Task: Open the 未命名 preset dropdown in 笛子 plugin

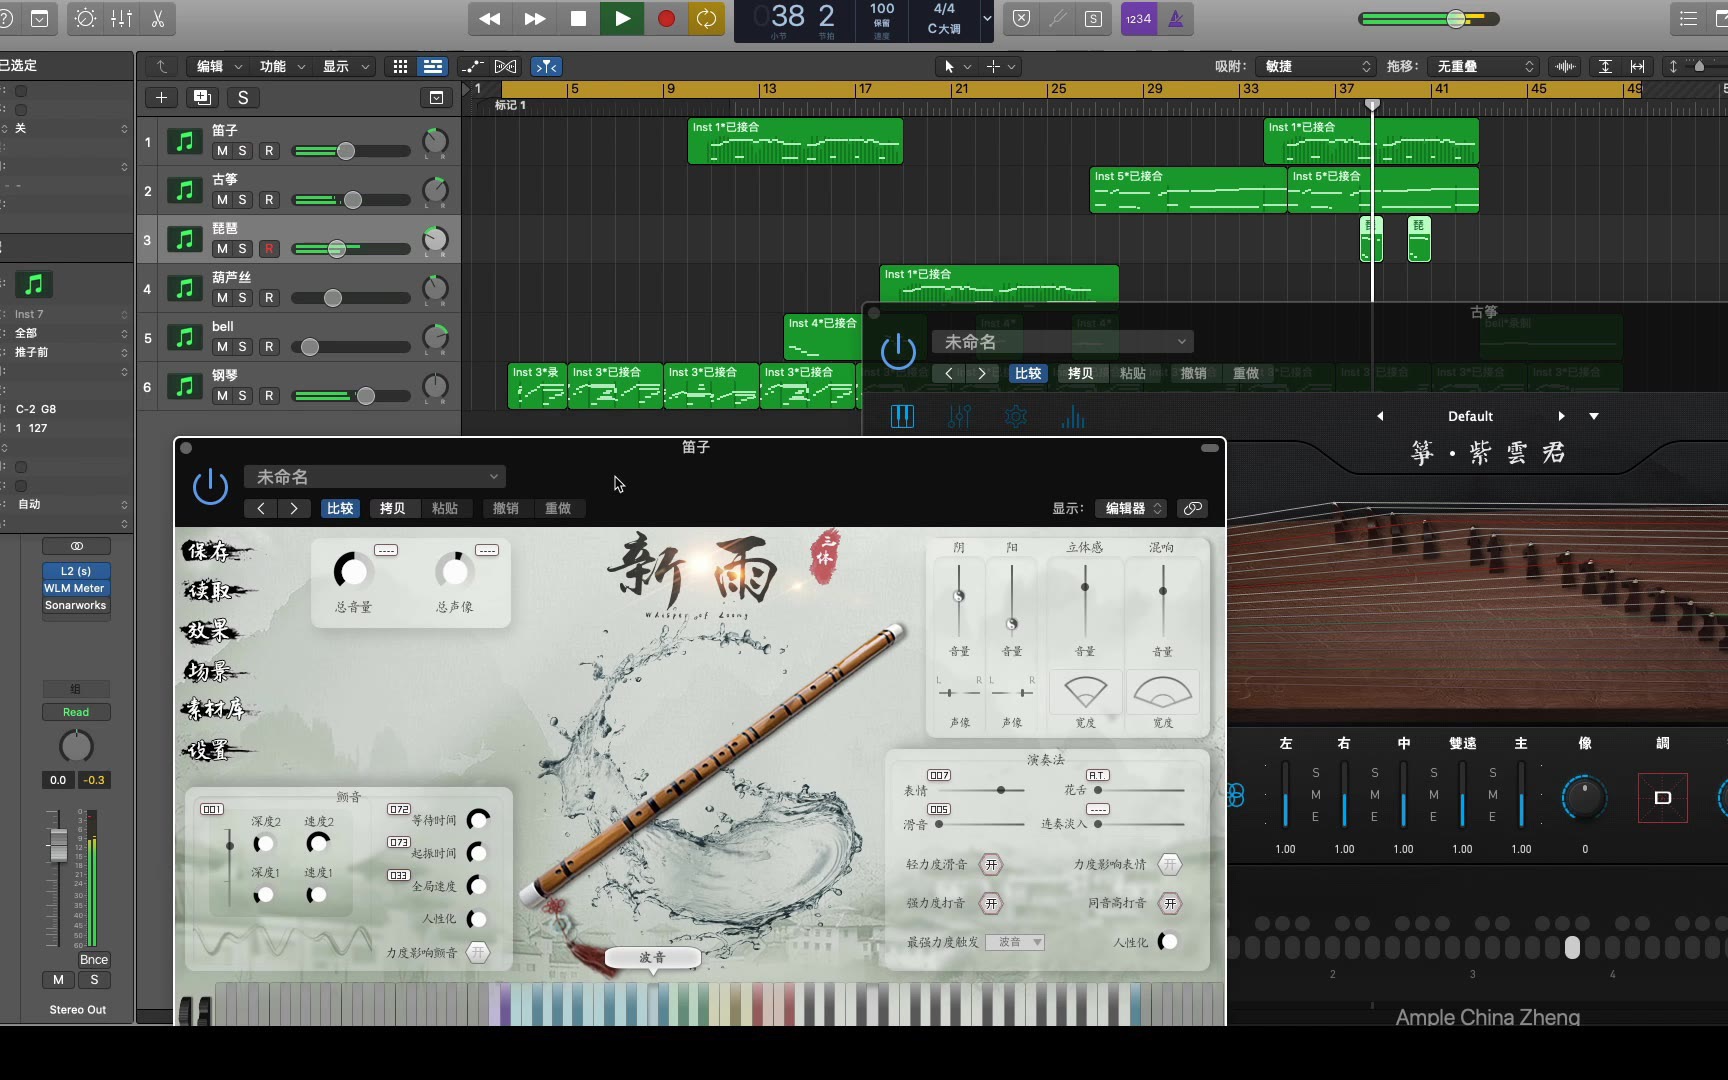Action: [375, 477]
